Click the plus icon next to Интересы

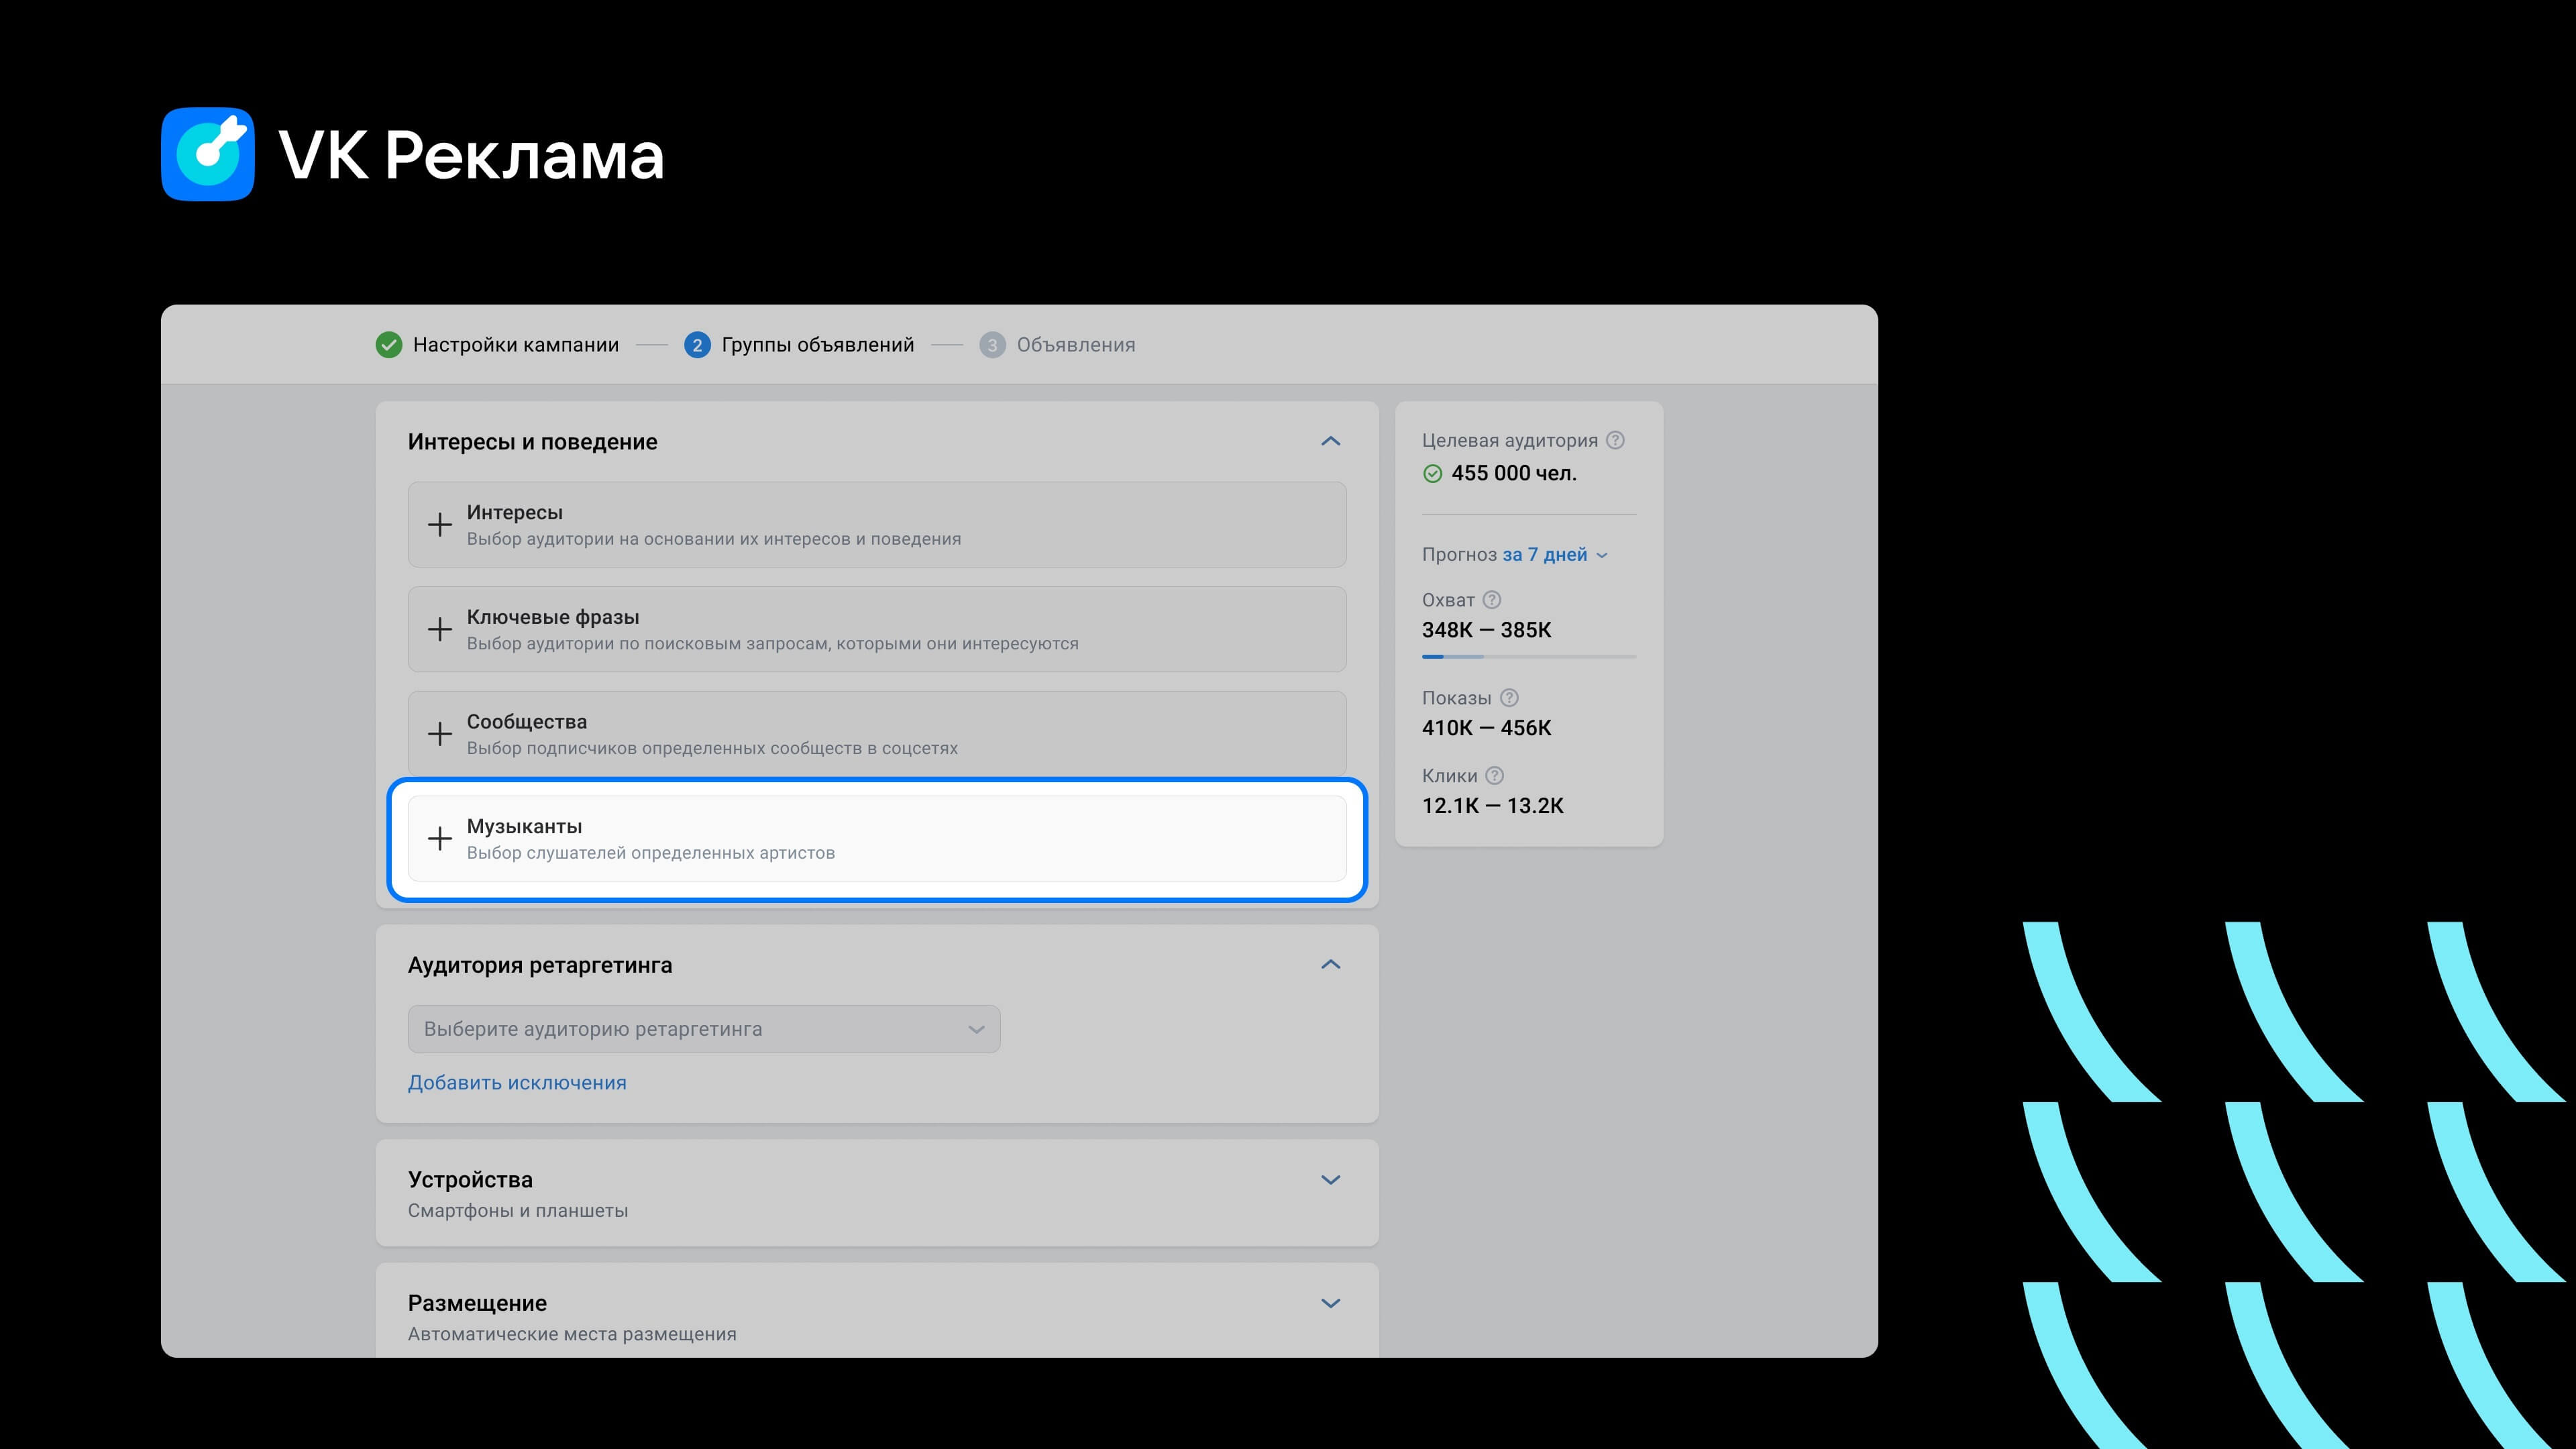click(x=440, y=525)
